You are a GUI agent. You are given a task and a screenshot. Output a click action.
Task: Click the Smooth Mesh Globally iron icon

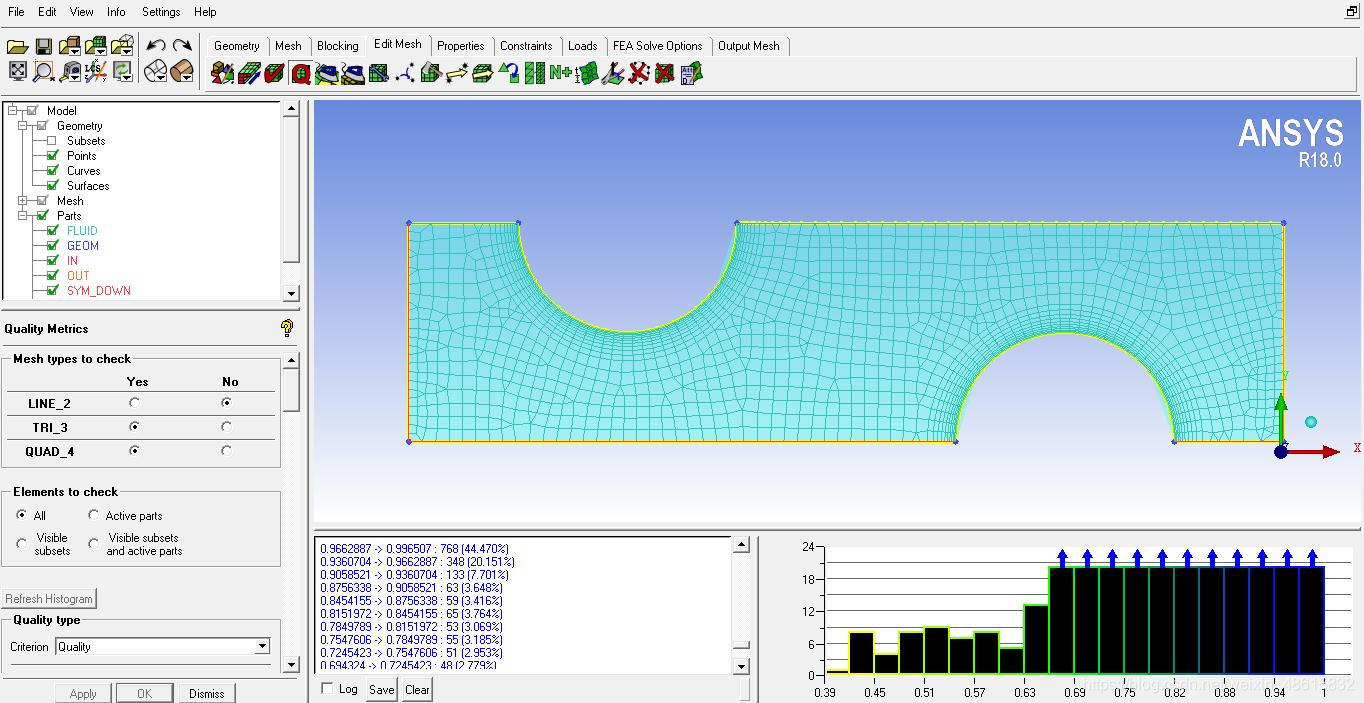click(x=326, y=73)
